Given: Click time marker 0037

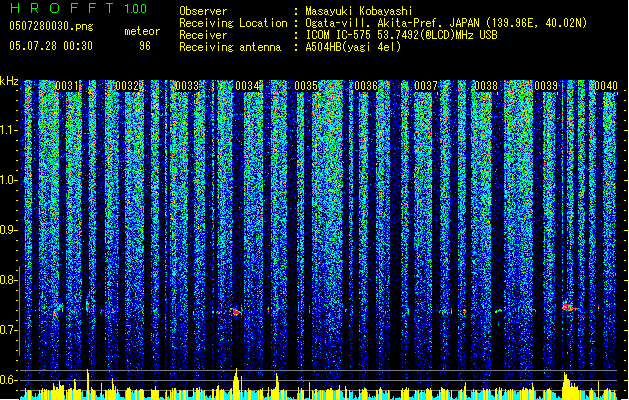Looking at the screenshot, I should [x=426, y=86].
